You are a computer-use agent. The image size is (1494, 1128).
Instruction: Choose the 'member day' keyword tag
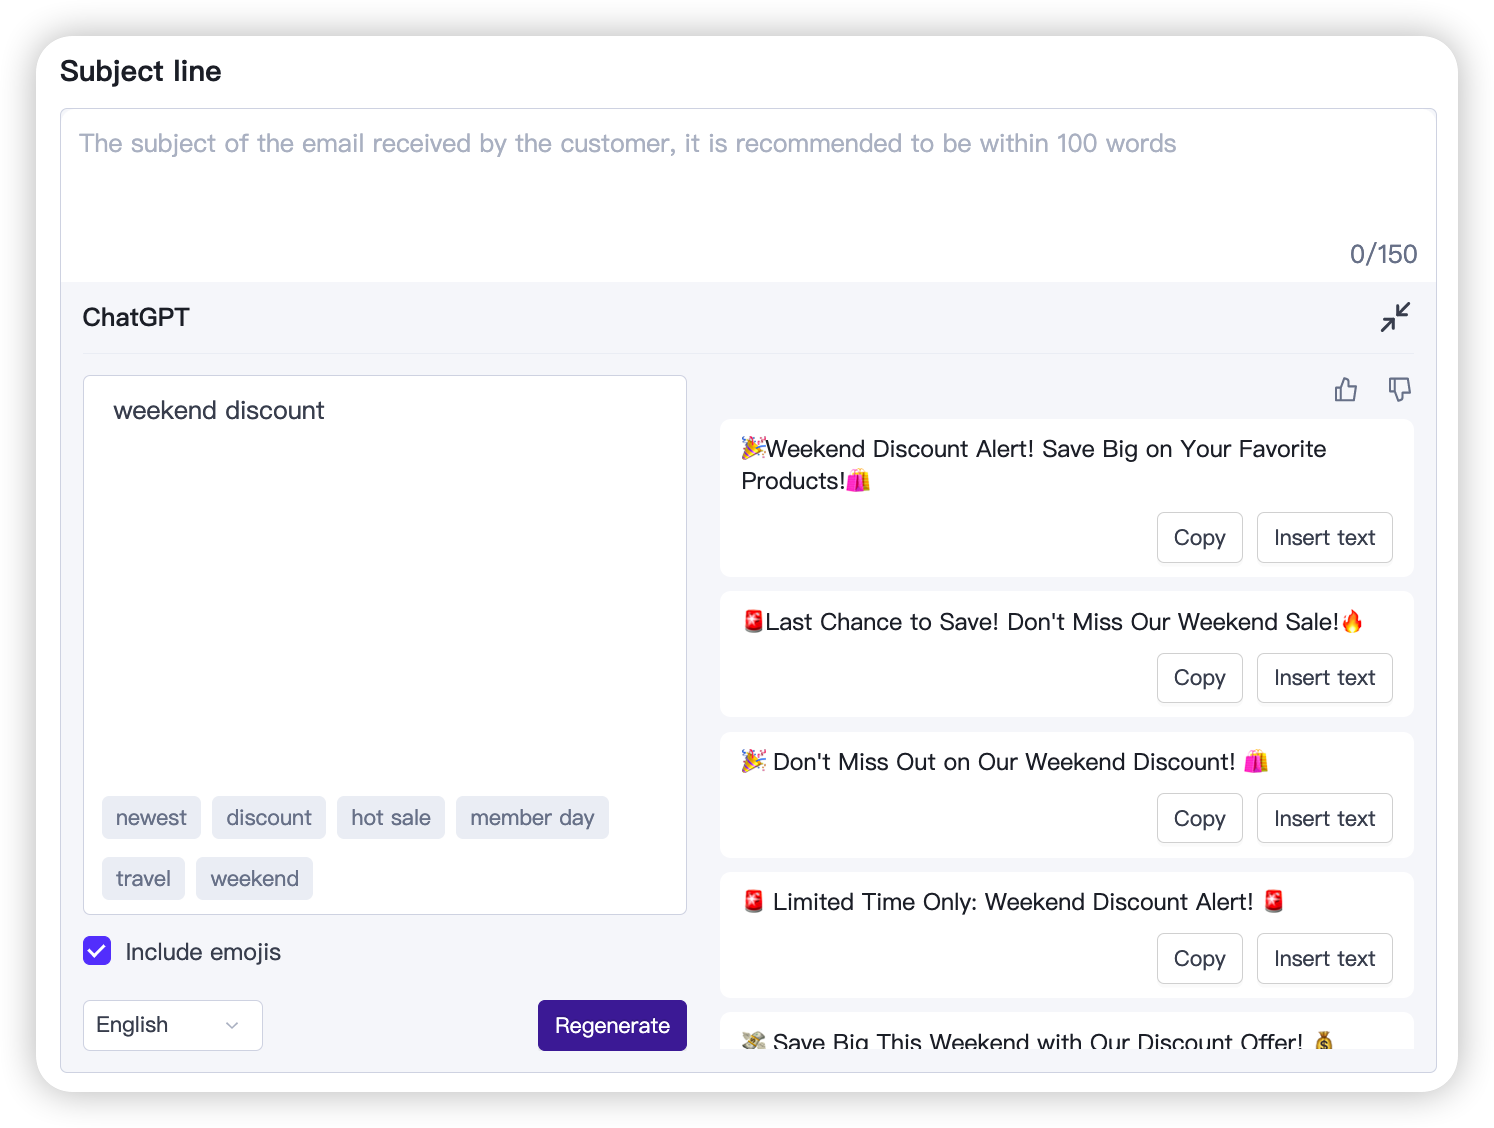click(532, 818)
